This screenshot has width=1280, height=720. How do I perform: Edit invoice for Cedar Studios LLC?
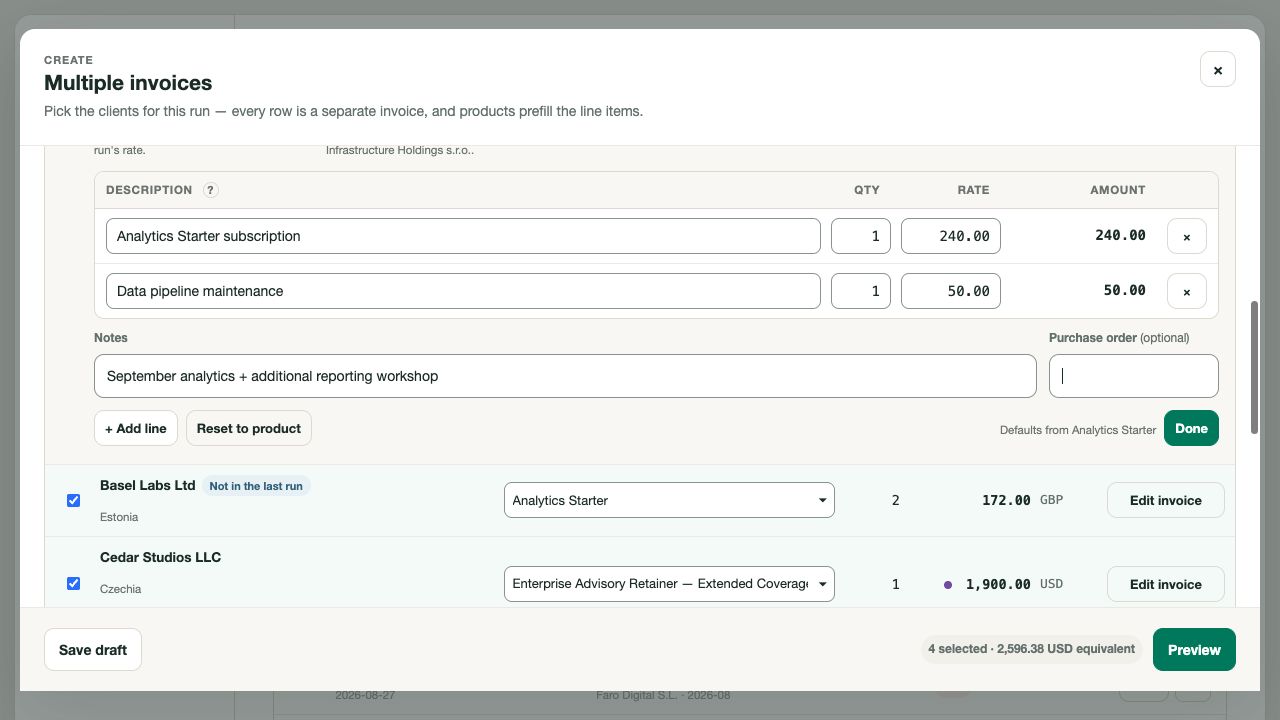point(1165,584)
